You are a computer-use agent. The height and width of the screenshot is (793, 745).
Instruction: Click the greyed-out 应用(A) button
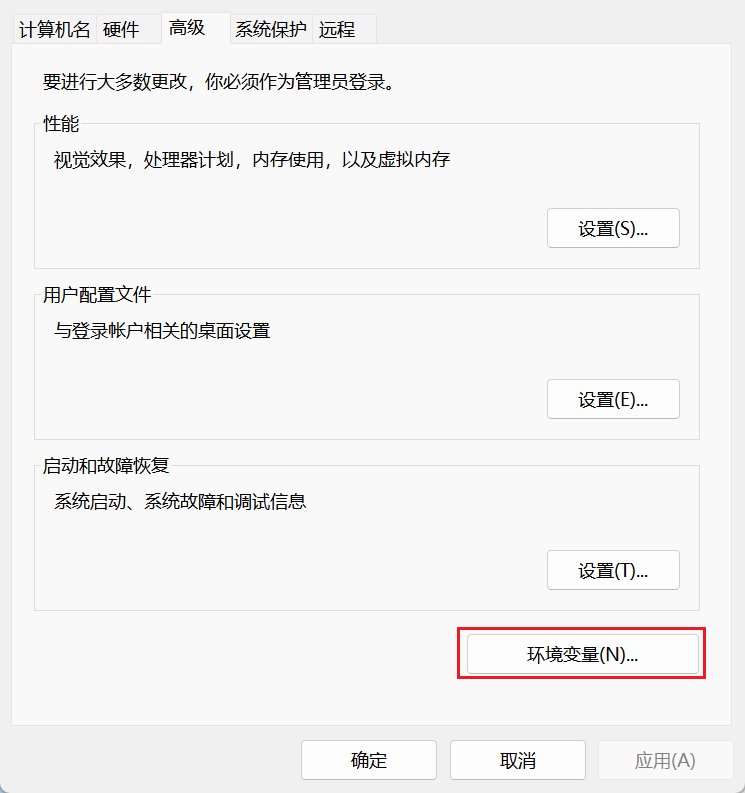tap(665, 760)
